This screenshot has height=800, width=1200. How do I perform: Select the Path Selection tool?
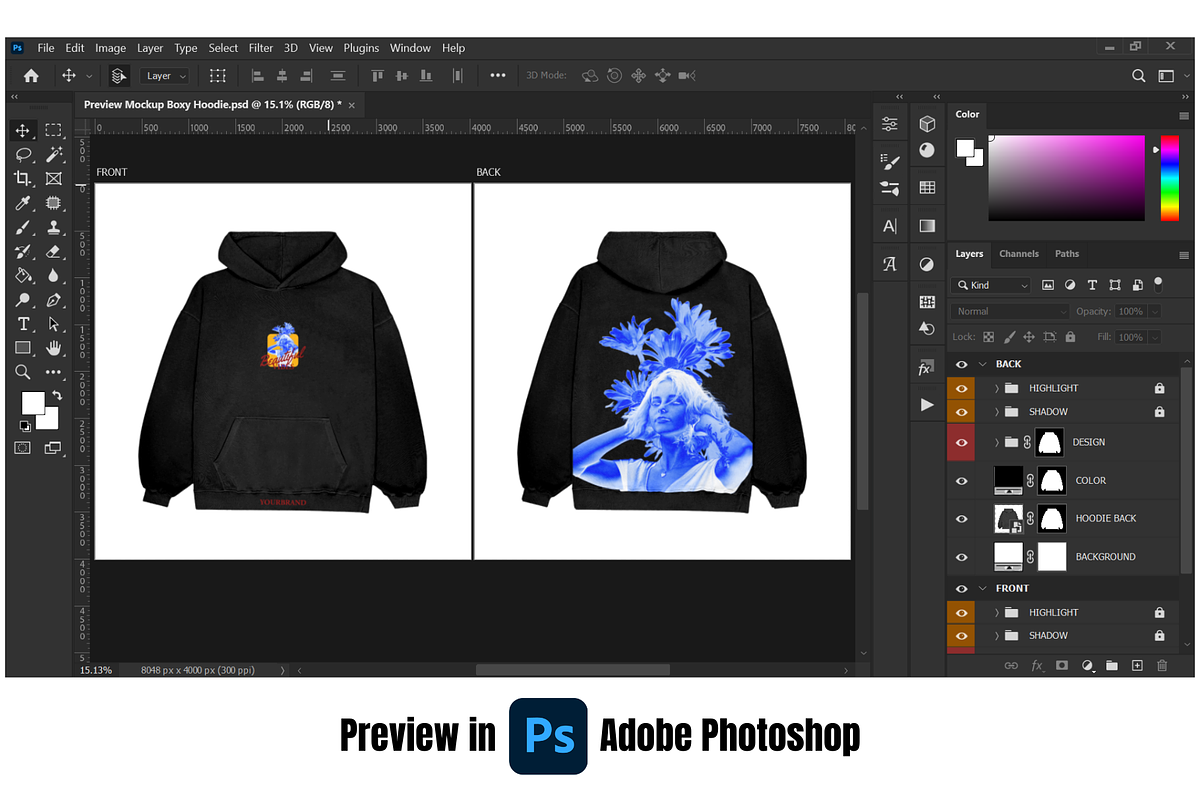coord(54,324)
